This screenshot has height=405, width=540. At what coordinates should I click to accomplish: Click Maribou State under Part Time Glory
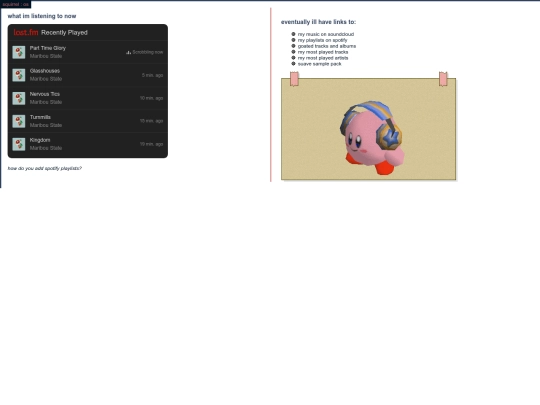pos(46,56)
